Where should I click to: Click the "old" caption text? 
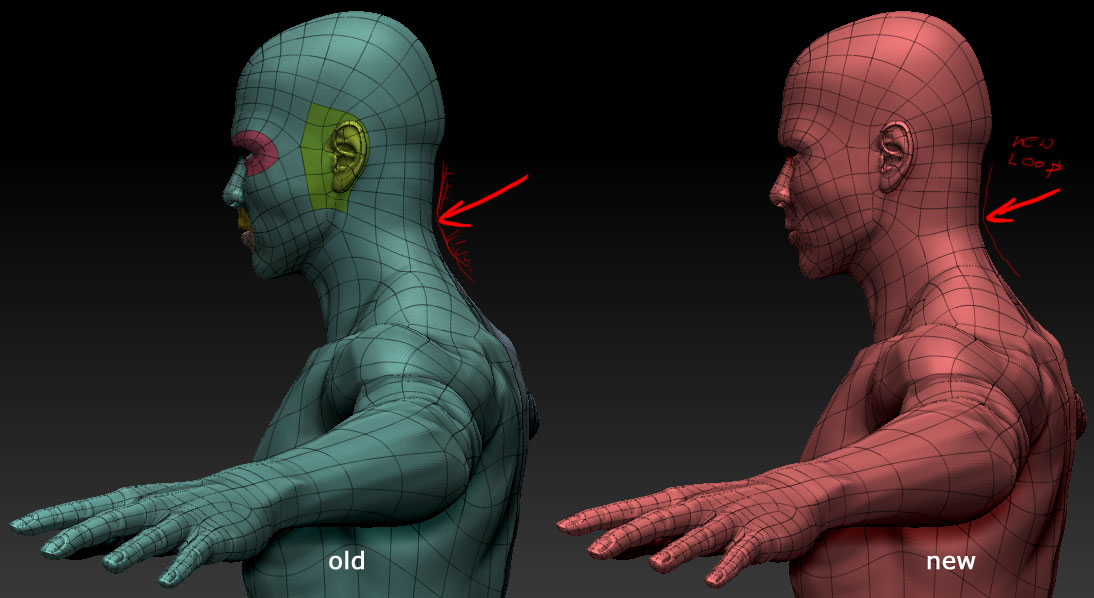pyautogui.click(x=347, y=560)
